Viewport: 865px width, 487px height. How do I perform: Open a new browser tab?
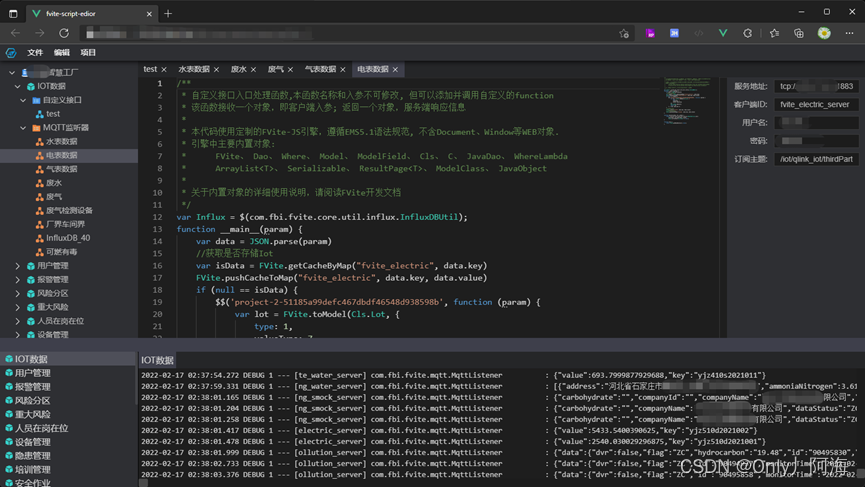coord(168,13)
